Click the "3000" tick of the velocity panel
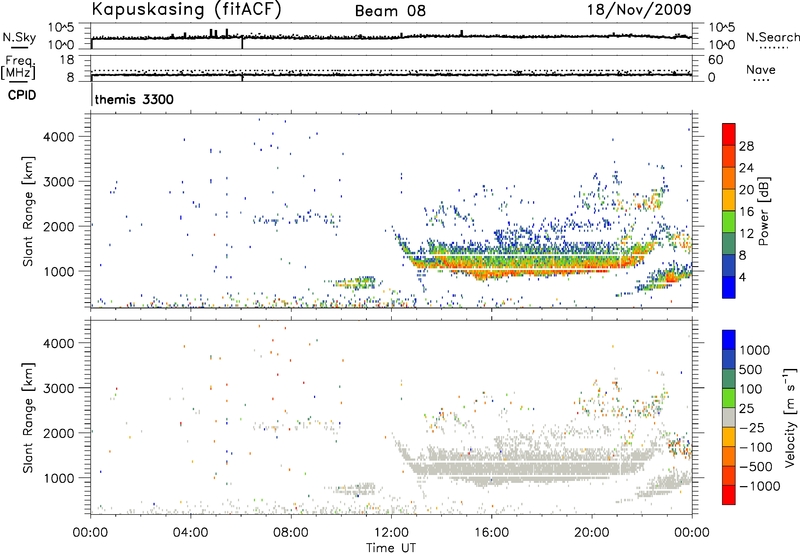 coord(59,388)
